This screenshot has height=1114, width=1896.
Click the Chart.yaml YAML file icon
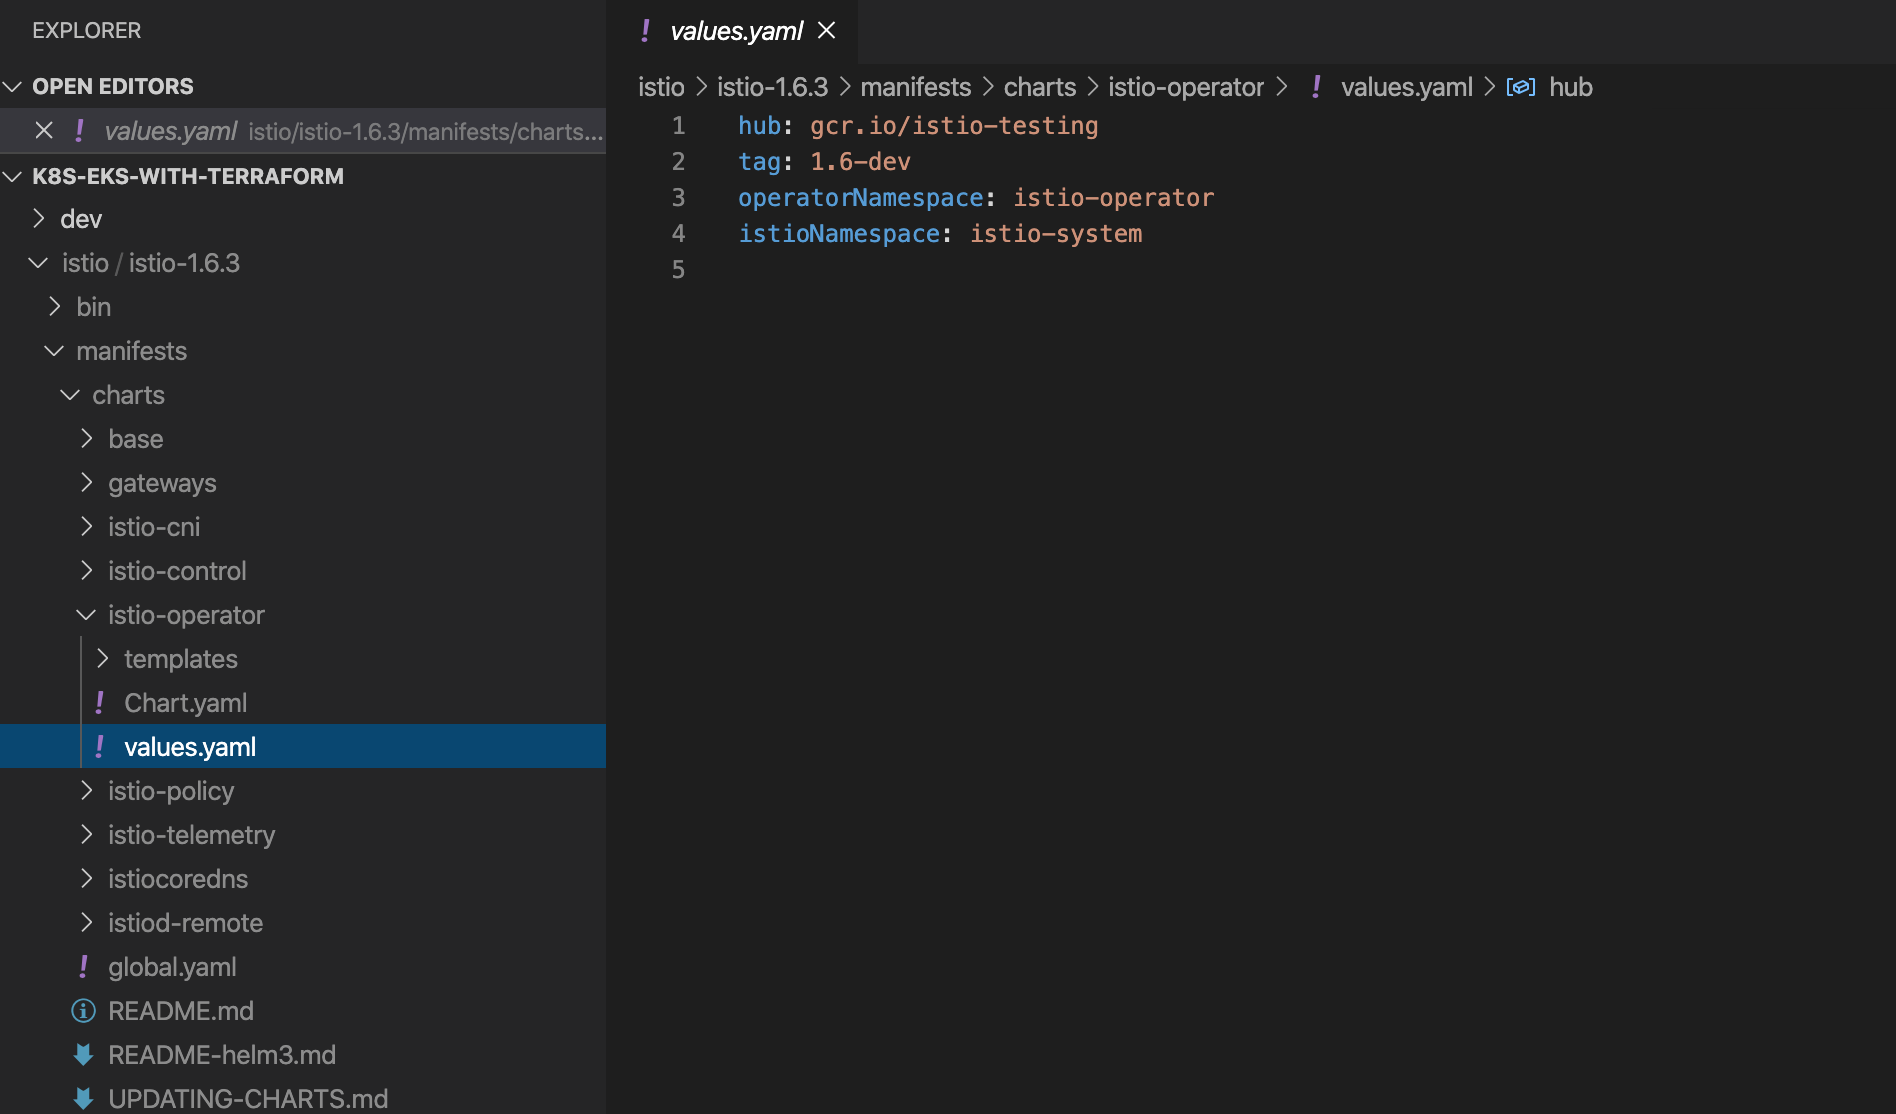pos(100,703)
